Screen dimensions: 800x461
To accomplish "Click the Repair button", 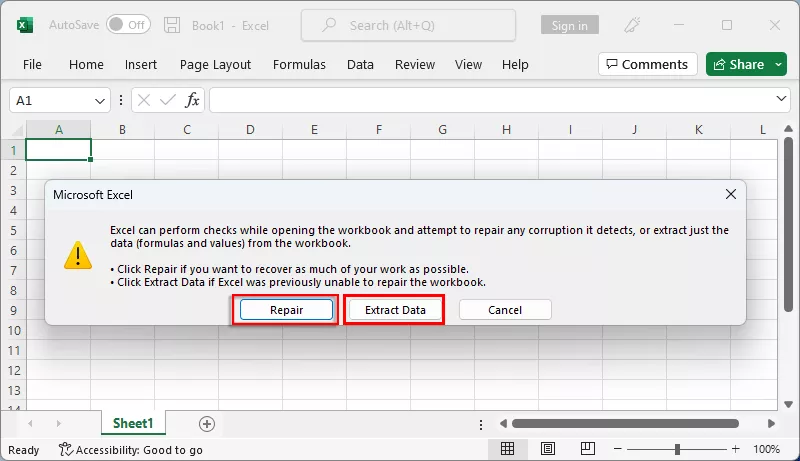I will click(286, 310).
